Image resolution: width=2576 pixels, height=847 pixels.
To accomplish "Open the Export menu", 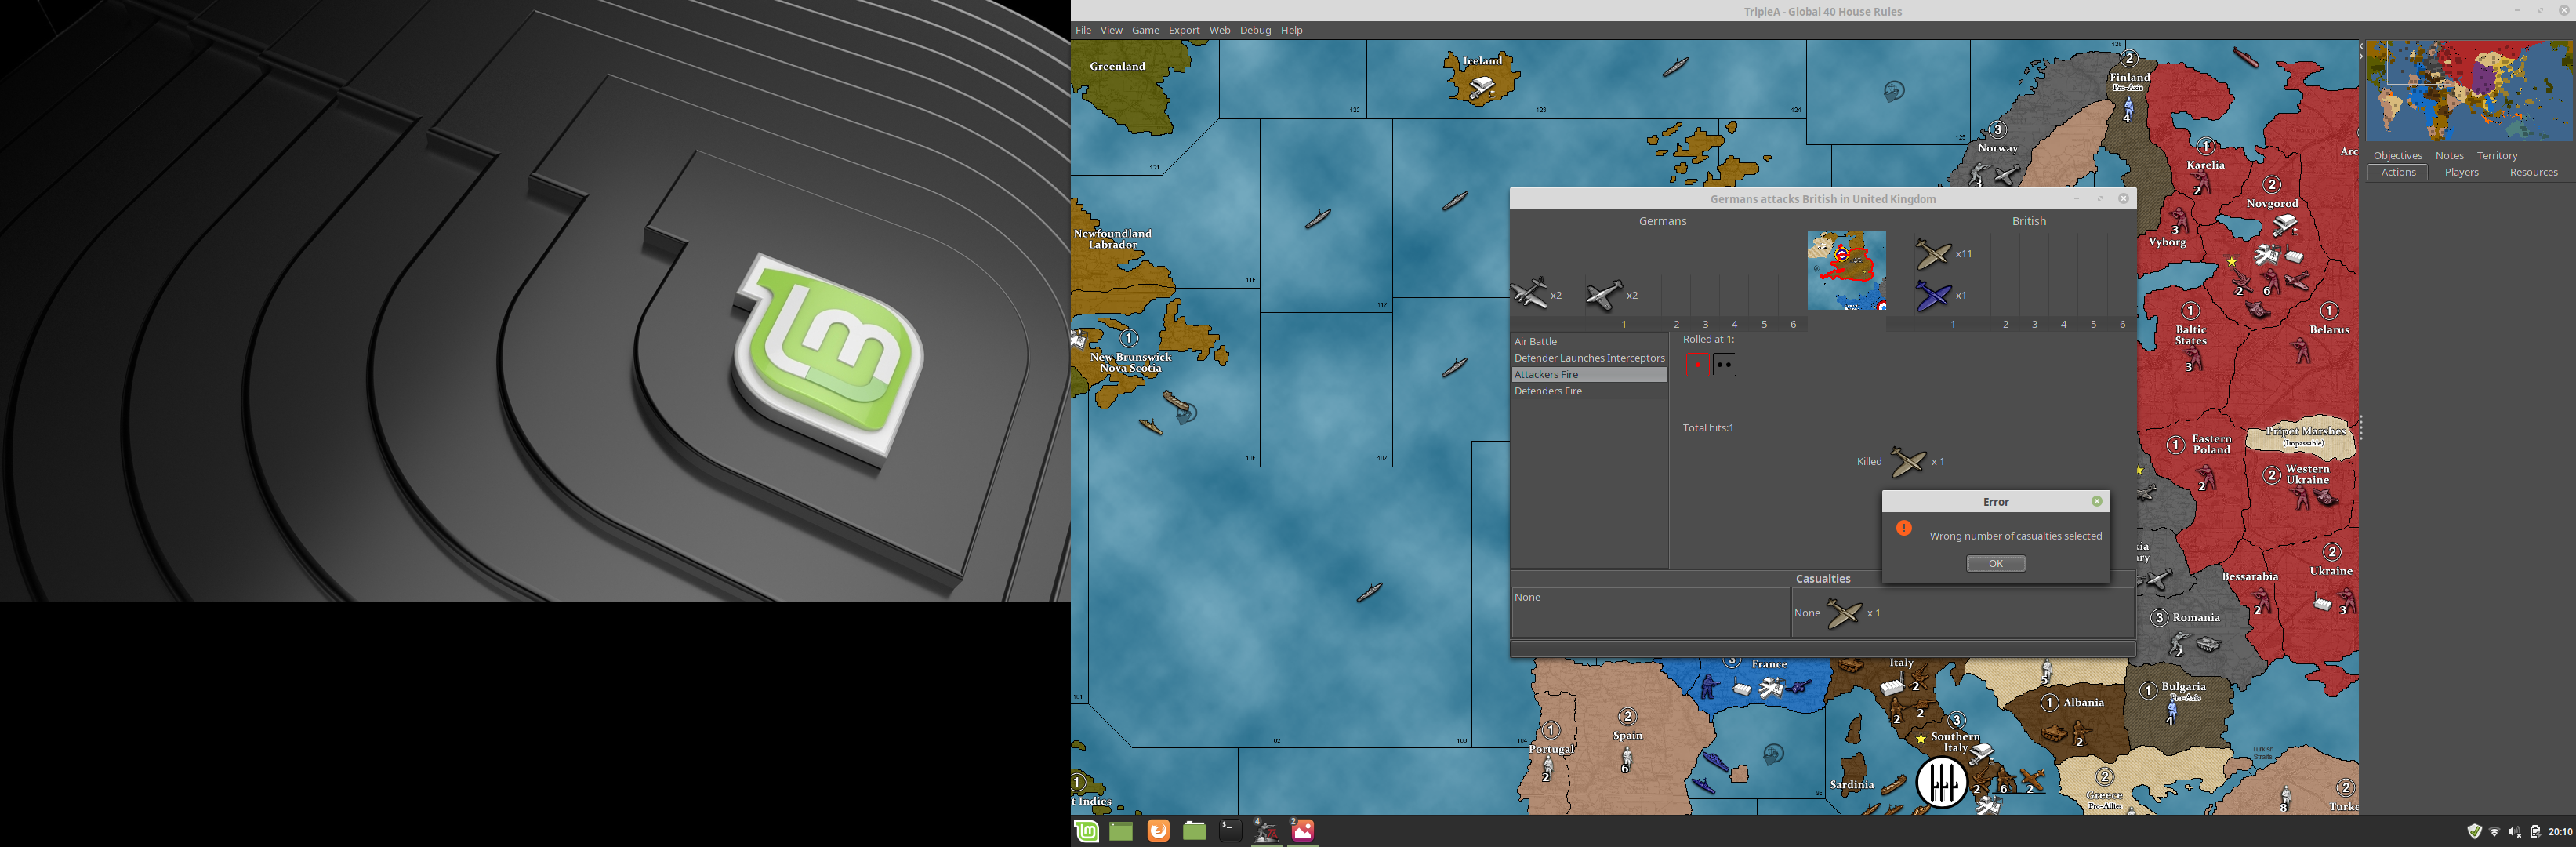I will coord(1184,30).
